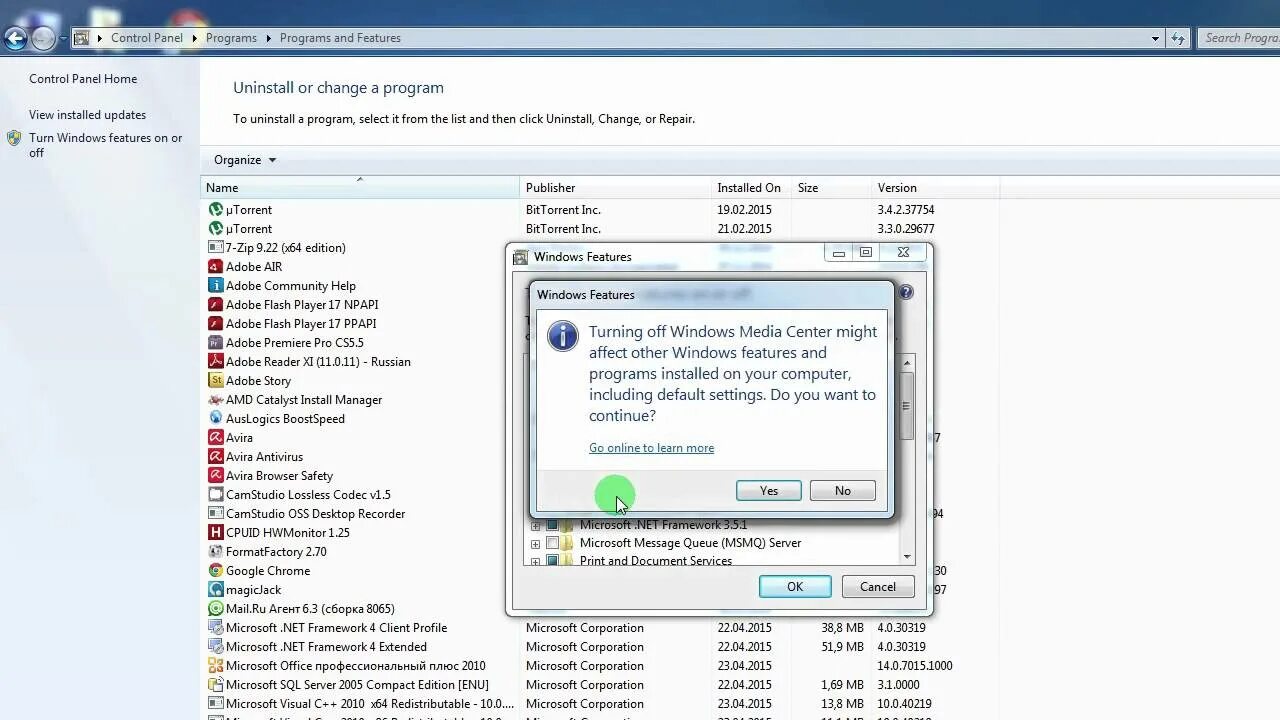Sort list by the Size column header
The height and width of the screenshot is (720, 1280).
pyautogui.click(x=831, y=188)
